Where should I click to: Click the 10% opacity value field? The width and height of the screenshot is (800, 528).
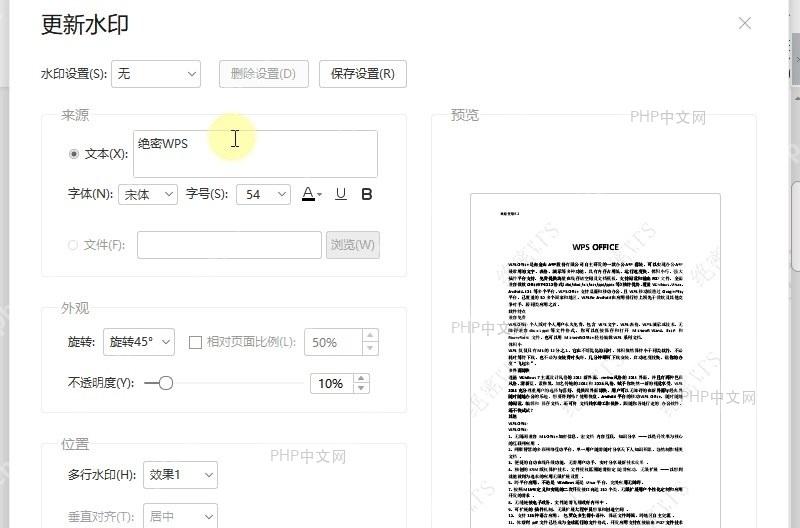332,384
